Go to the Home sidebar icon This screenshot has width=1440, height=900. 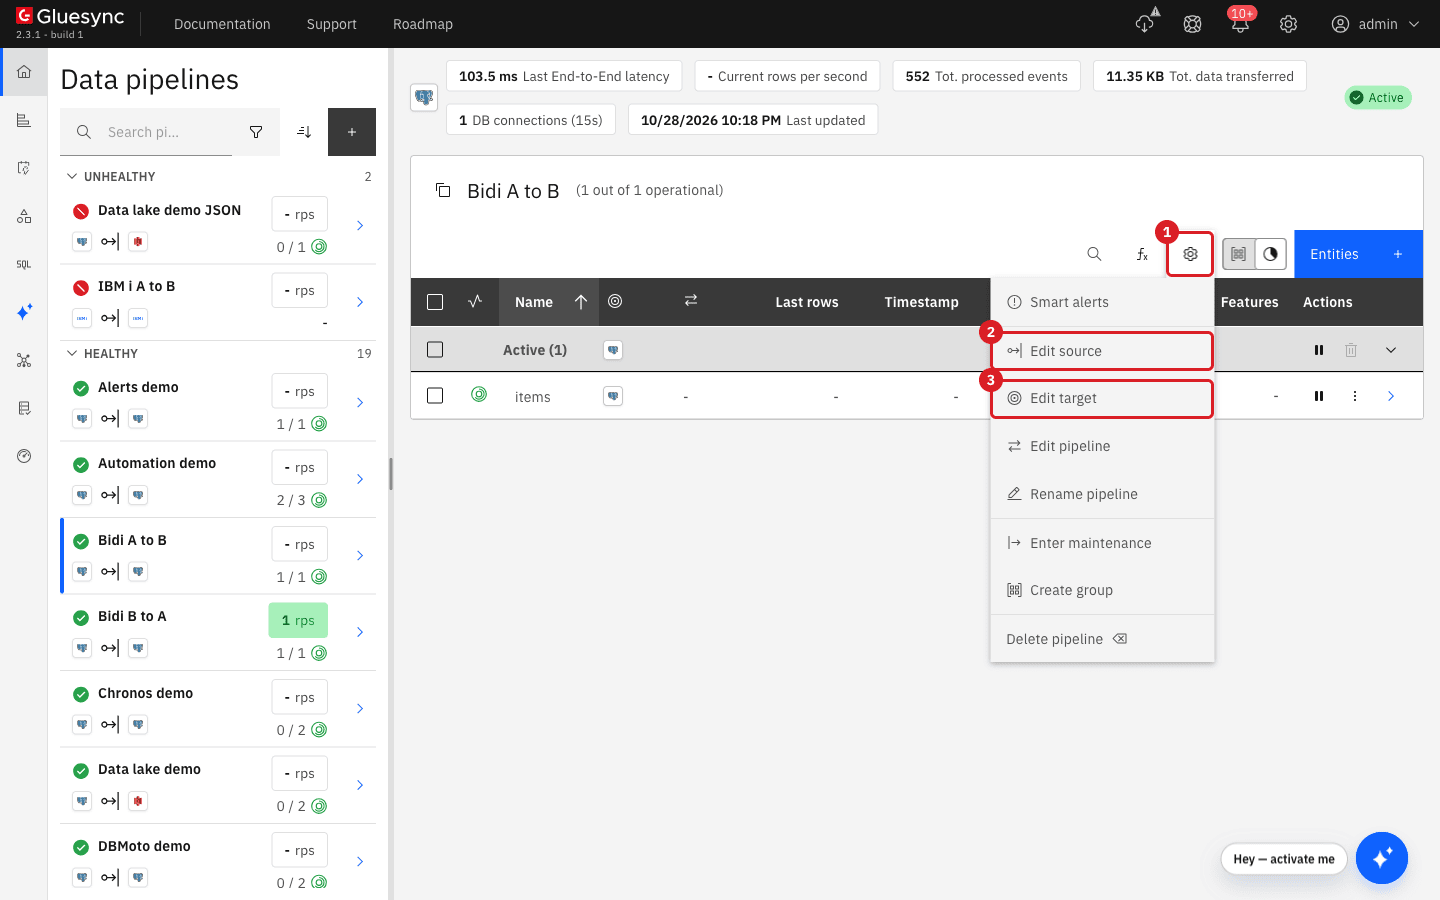(24, 72)
